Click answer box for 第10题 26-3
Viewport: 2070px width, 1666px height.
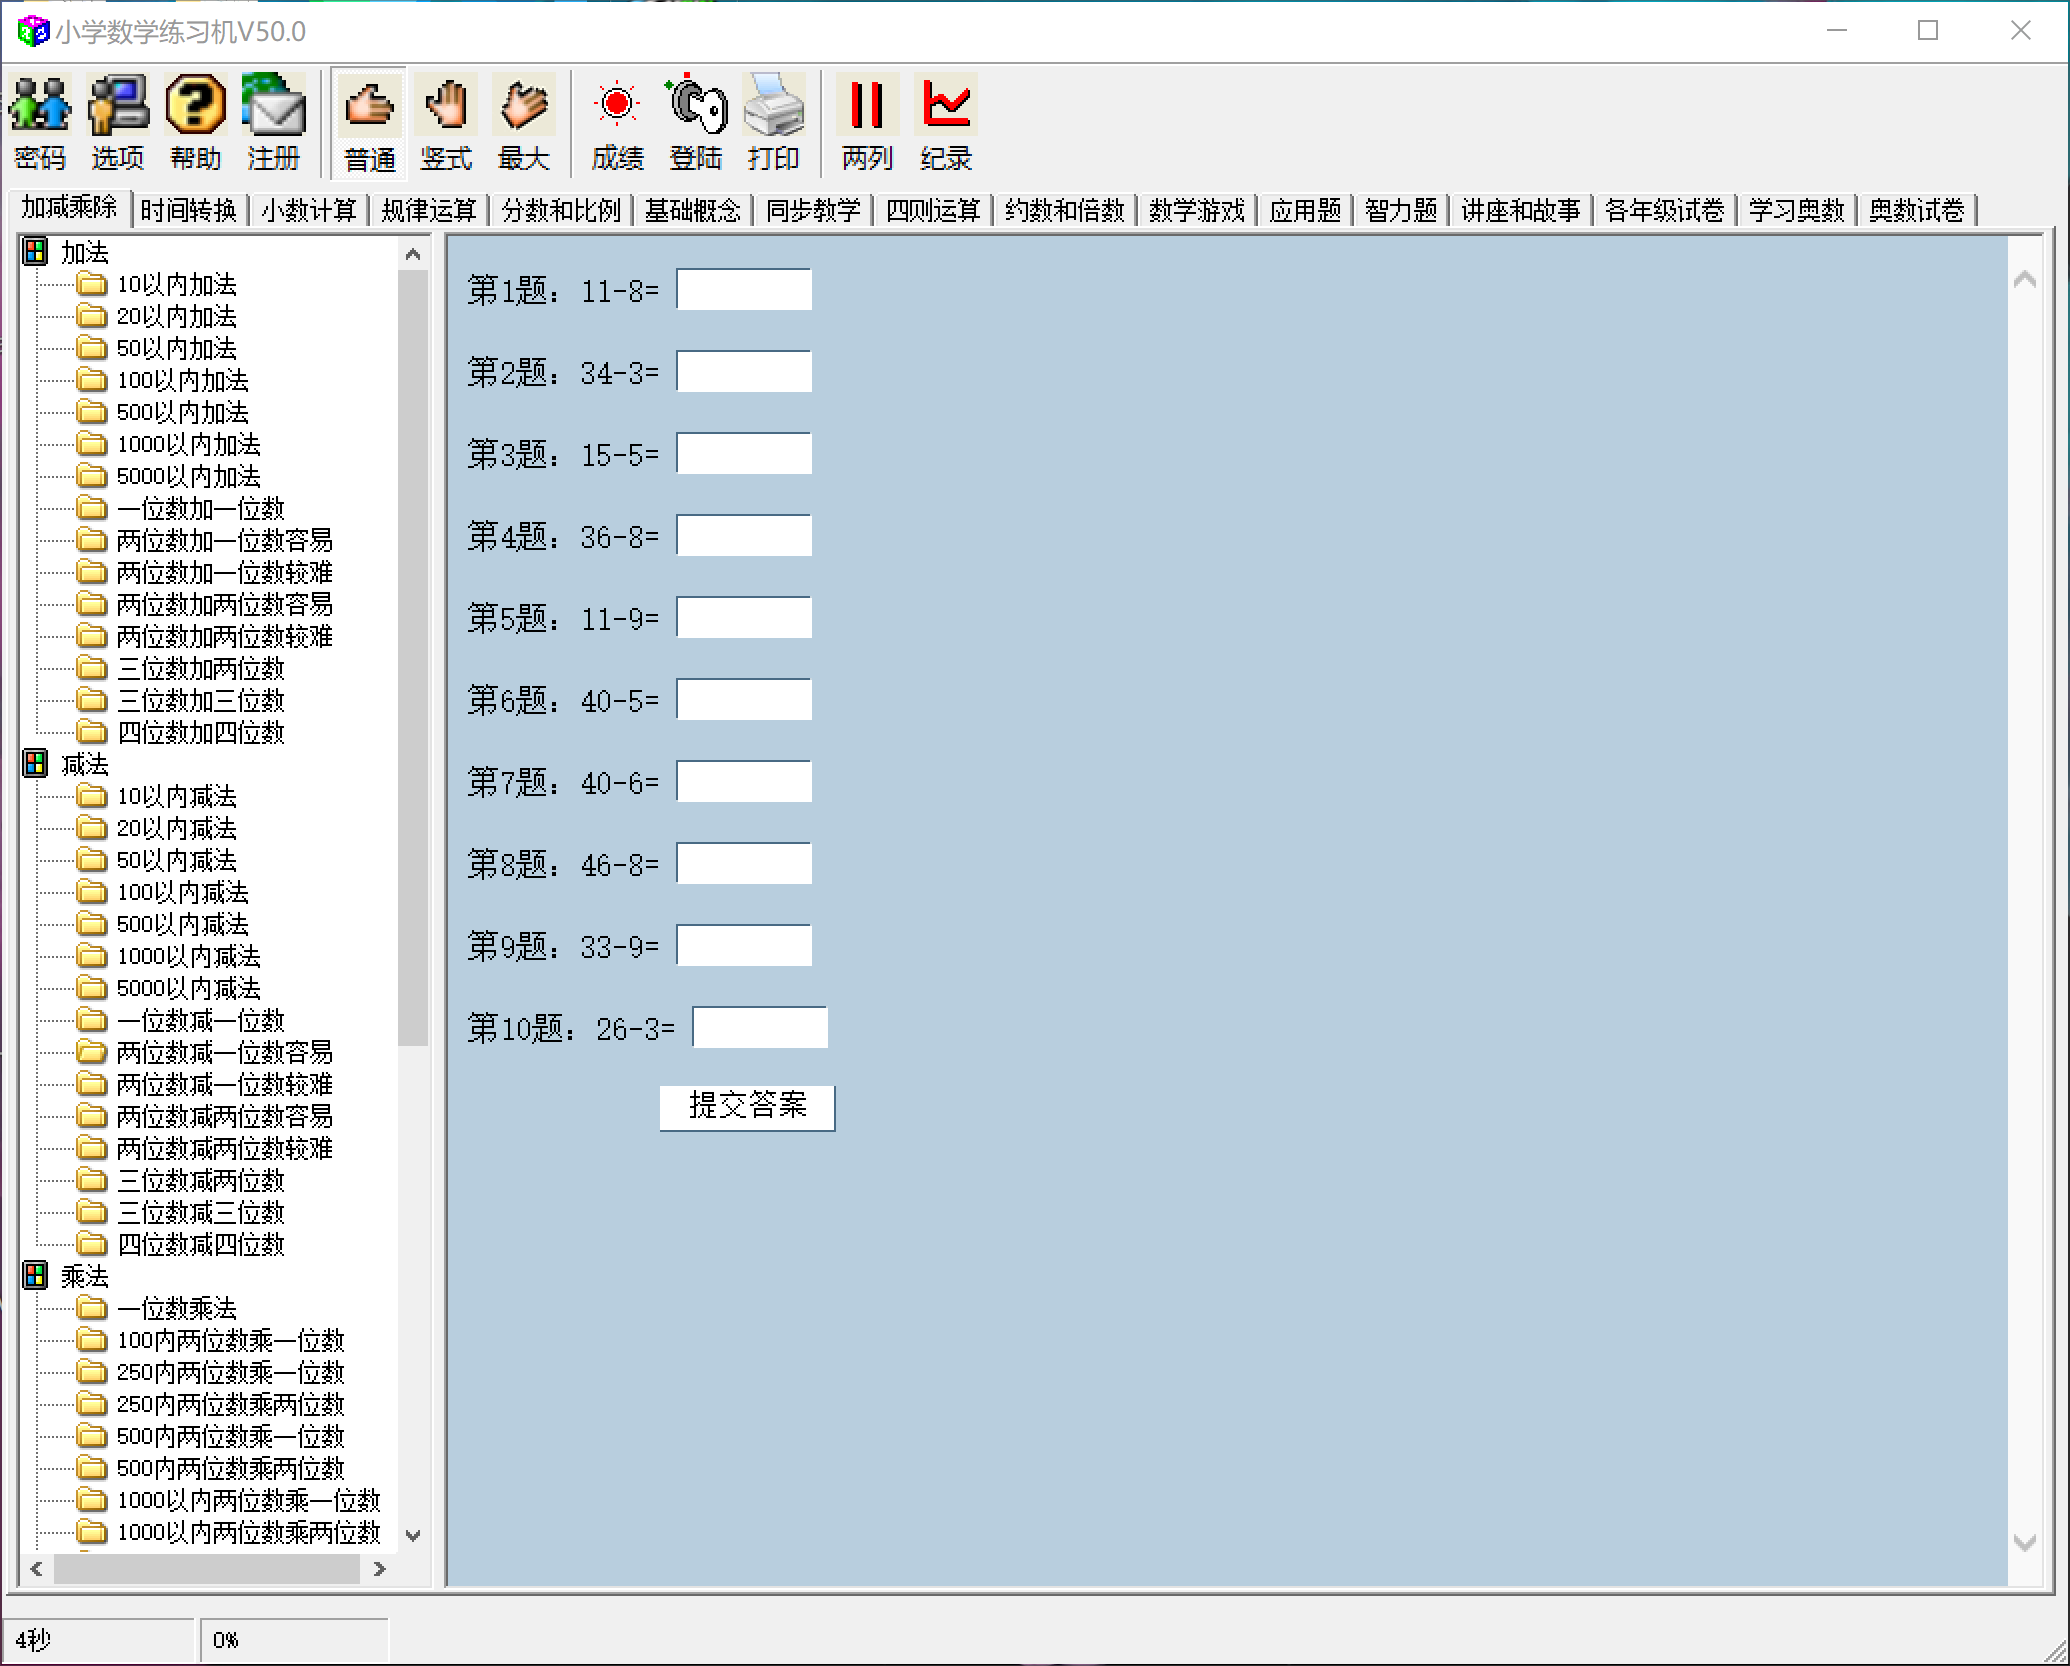(x=760, y=1028)
